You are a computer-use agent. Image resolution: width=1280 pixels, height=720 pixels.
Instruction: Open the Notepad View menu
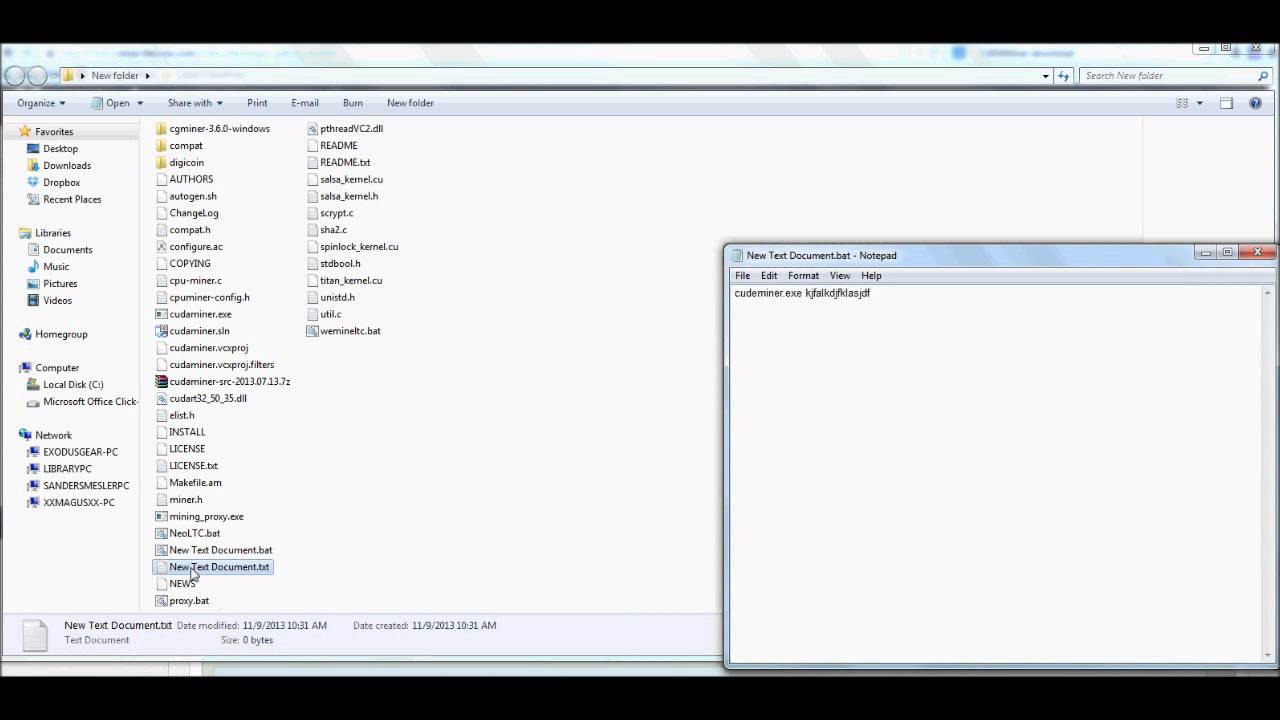point(840,276)
